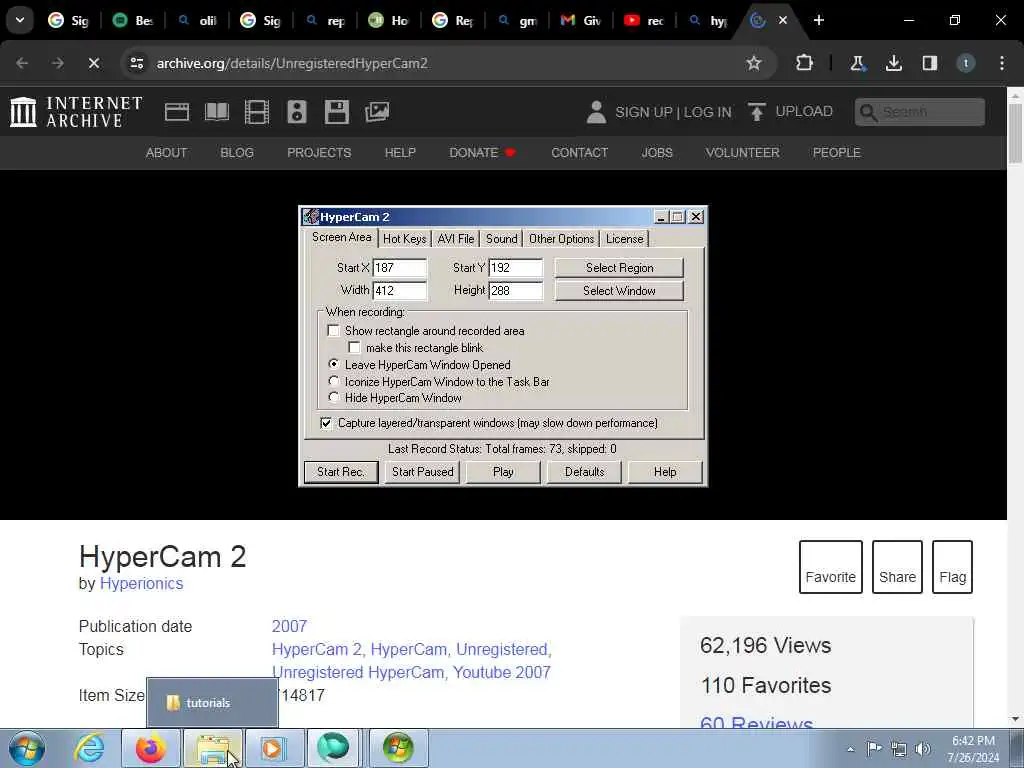Image resolution: width=1024 pixels, height=768 pixels.
Task: Click the 2007 publication date link
Action: pyautogui.click(x=289, y=626)
